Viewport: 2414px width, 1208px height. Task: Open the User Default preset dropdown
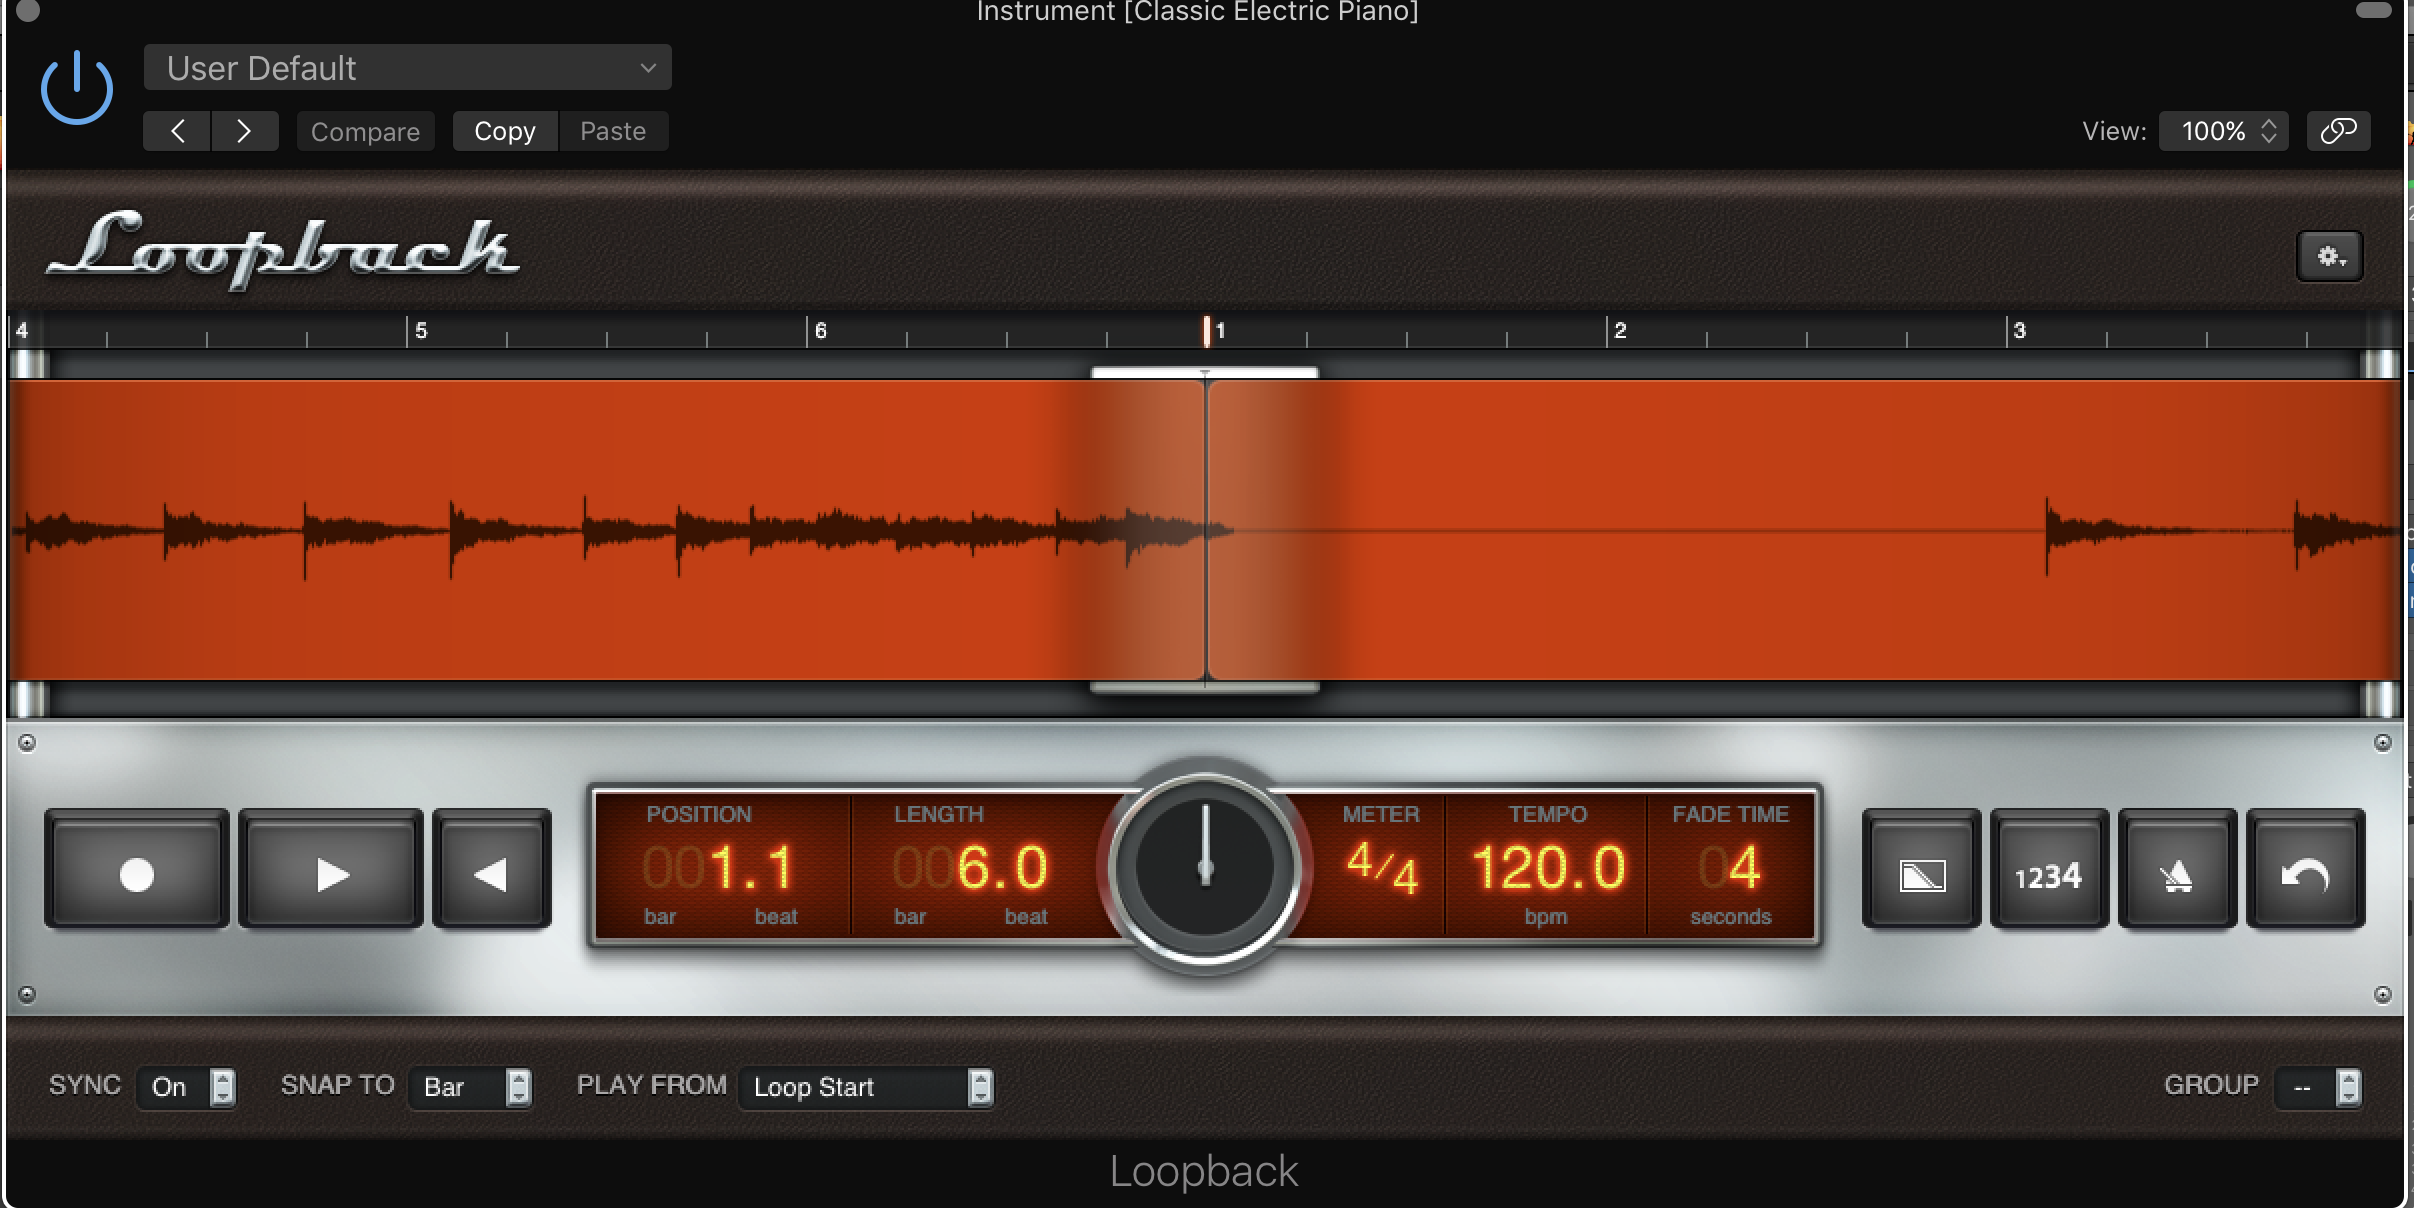(x=407, y=68)
